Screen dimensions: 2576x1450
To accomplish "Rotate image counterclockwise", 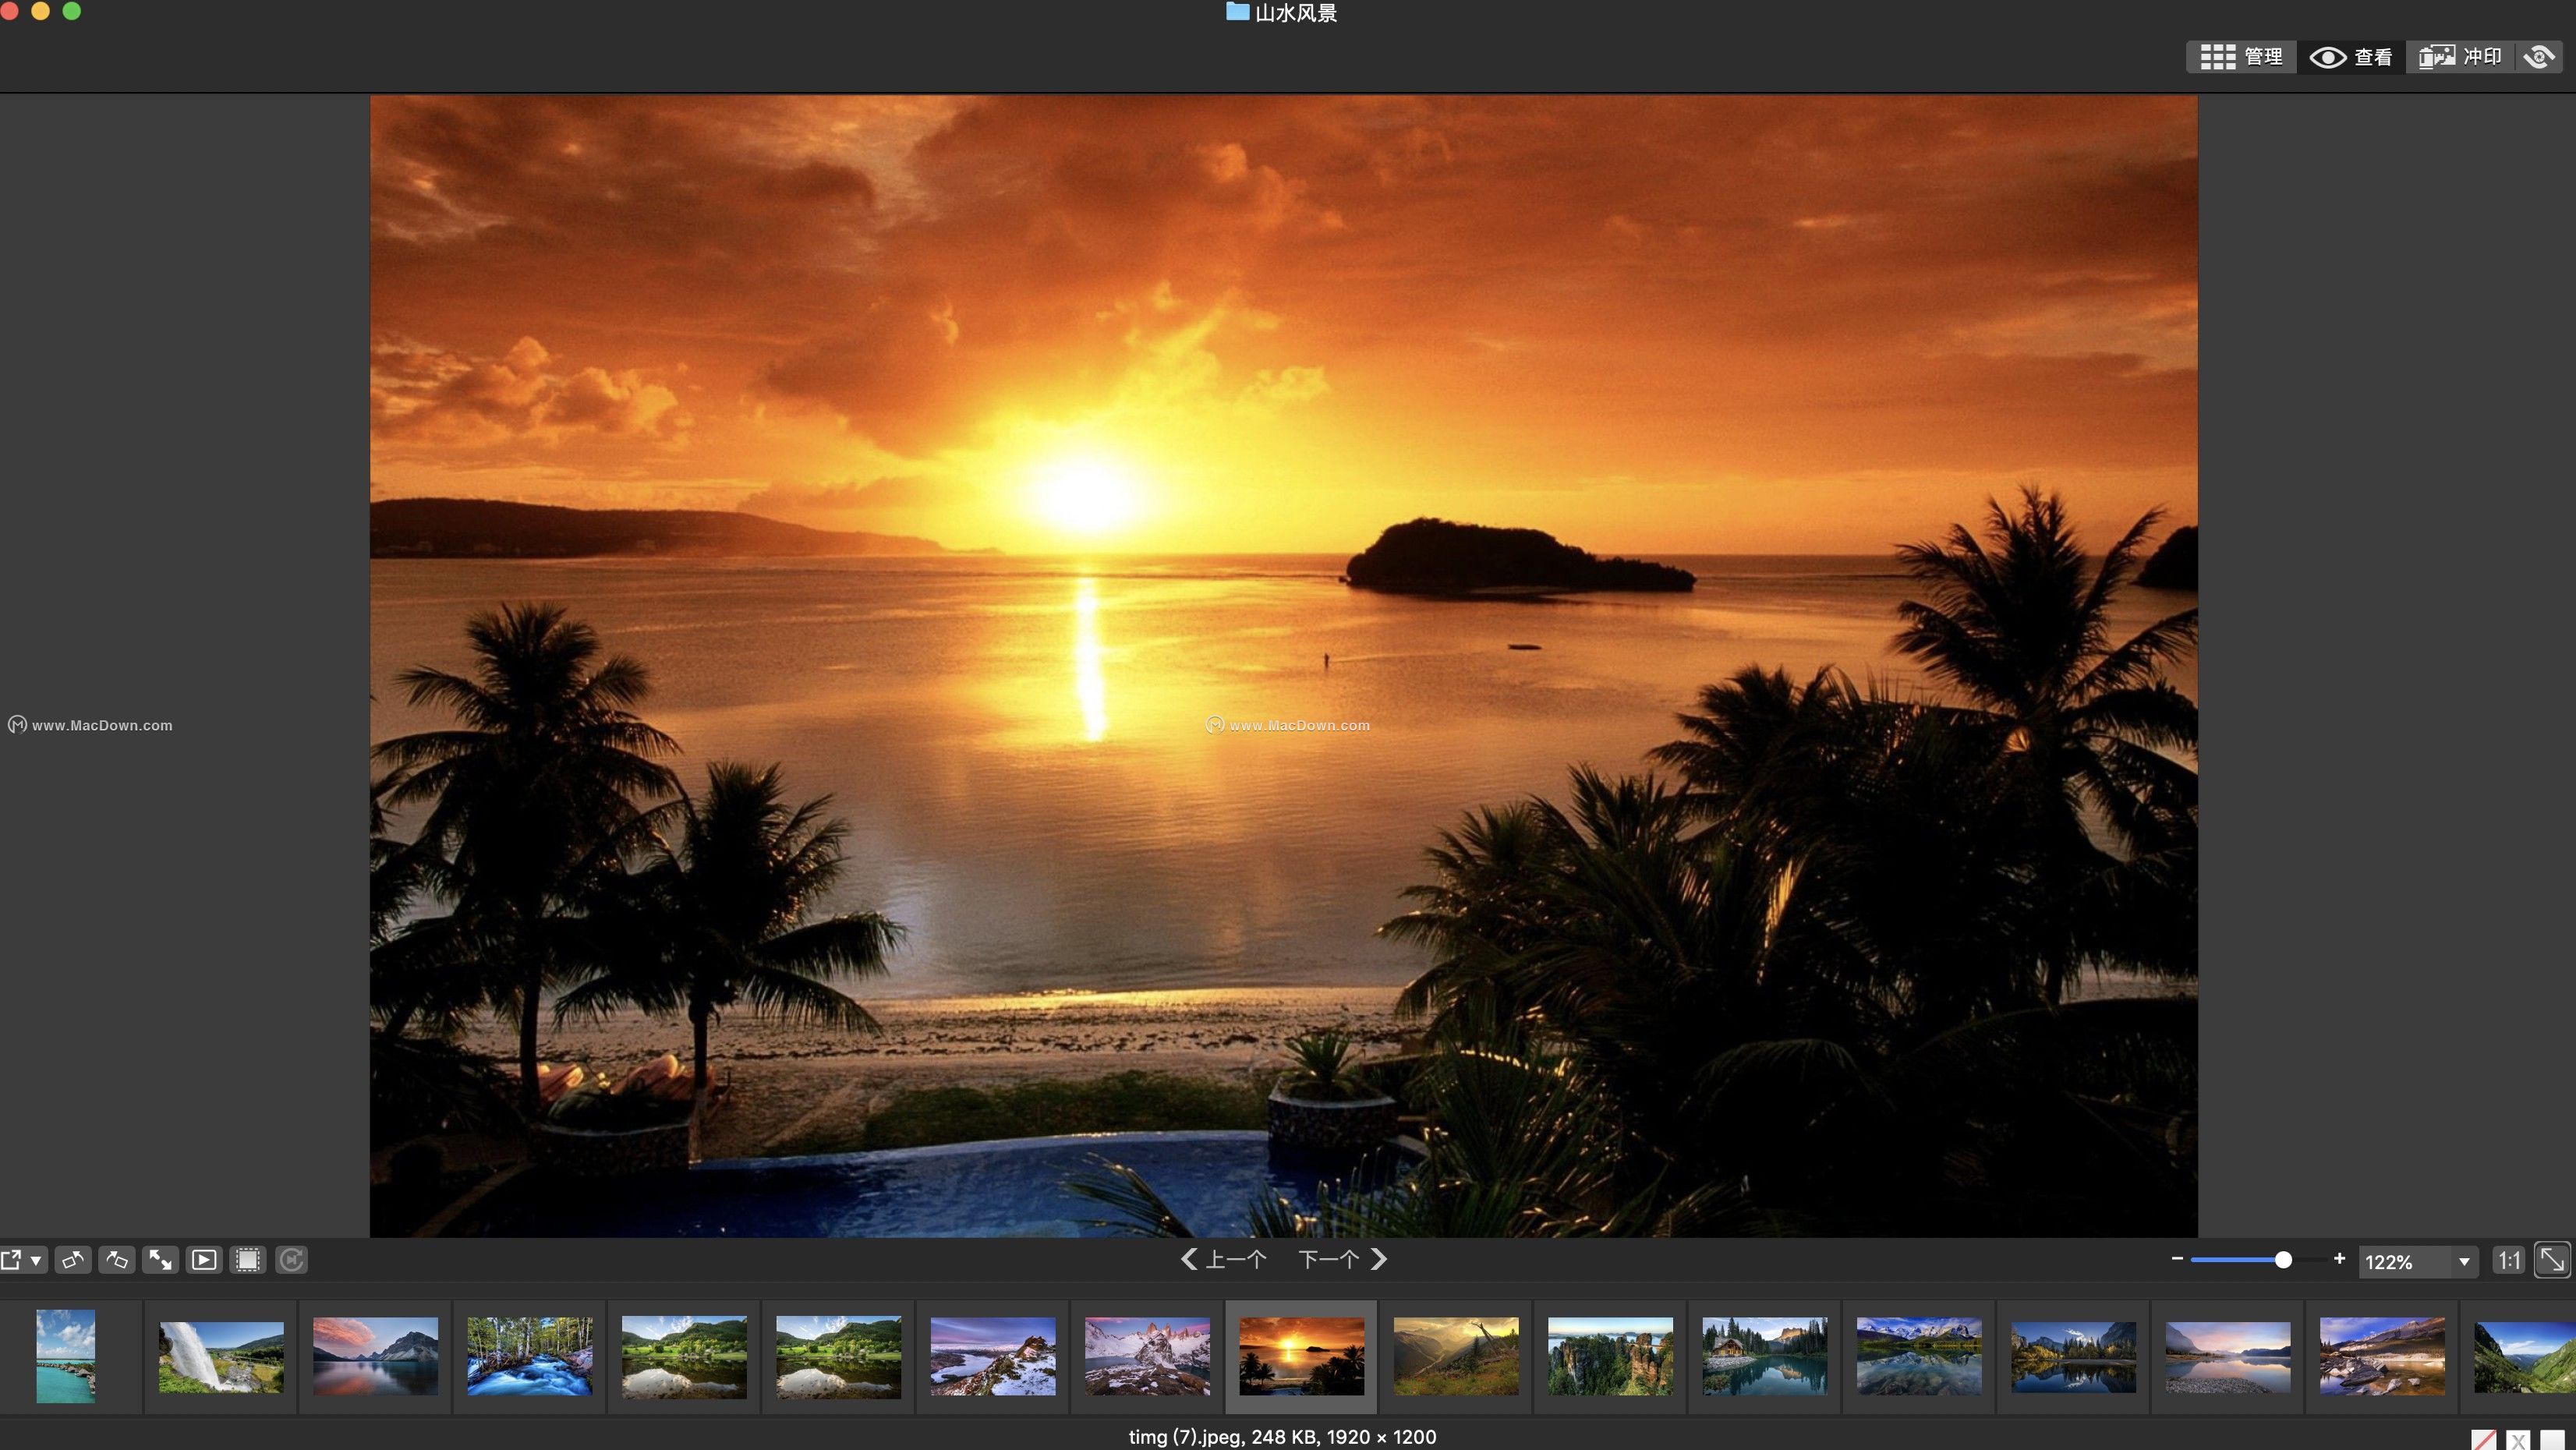I will [x=73, y=1260].
